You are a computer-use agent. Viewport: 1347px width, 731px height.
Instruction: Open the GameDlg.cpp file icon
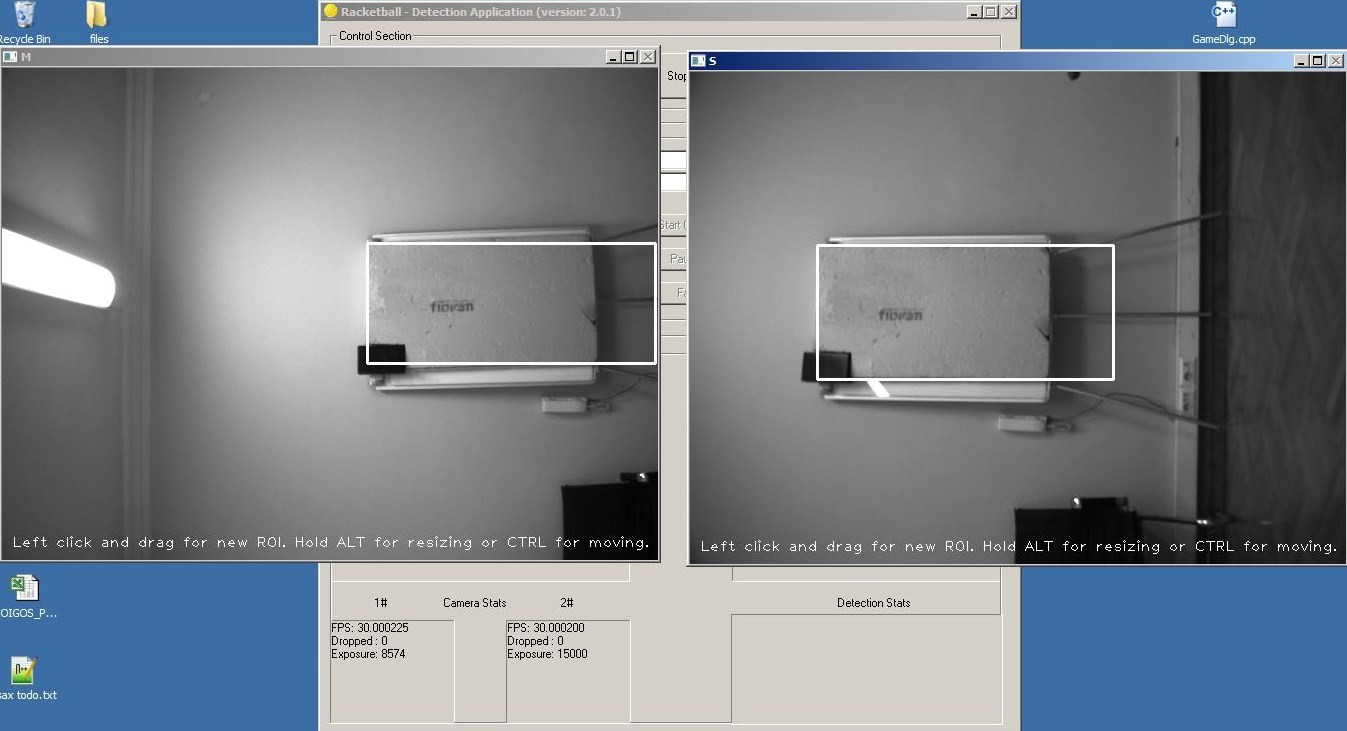pyautogui.click(x=1223, y=16)
